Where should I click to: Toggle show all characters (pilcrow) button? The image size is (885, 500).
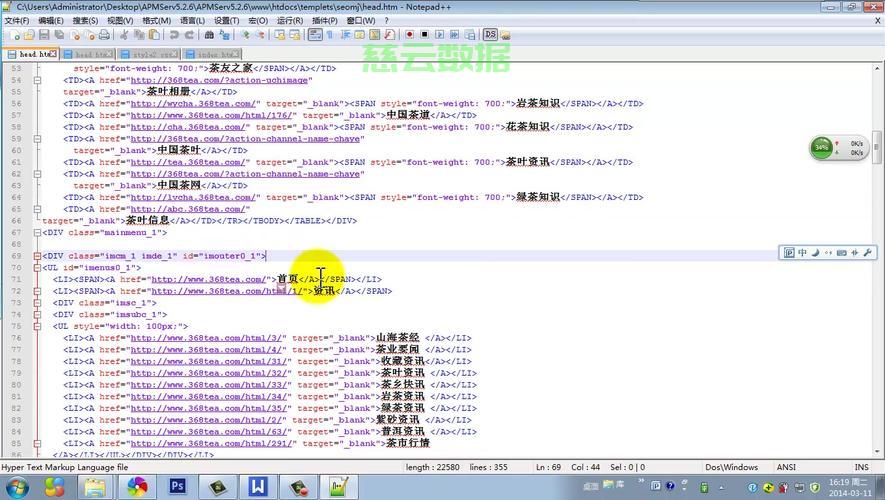(x=330, y=35)
